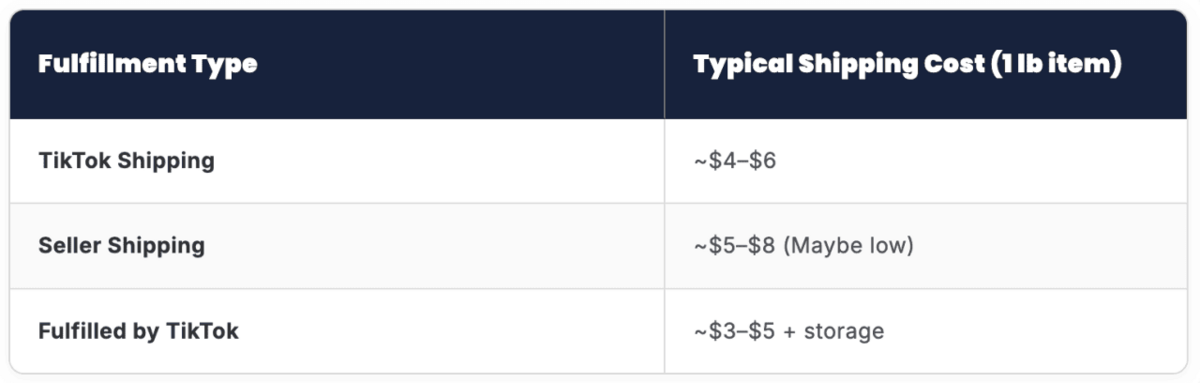Select the TikTok Shipping row label
1200x383 pixels.
pyautogui.click(x=126, y=160)
